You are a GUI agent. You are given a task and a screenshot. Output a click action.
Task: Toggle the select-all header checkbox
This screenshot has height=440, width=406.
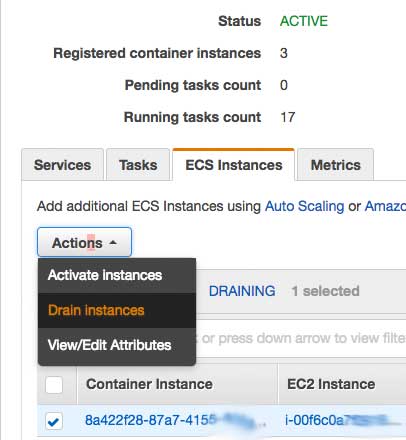tap(54, 385)
